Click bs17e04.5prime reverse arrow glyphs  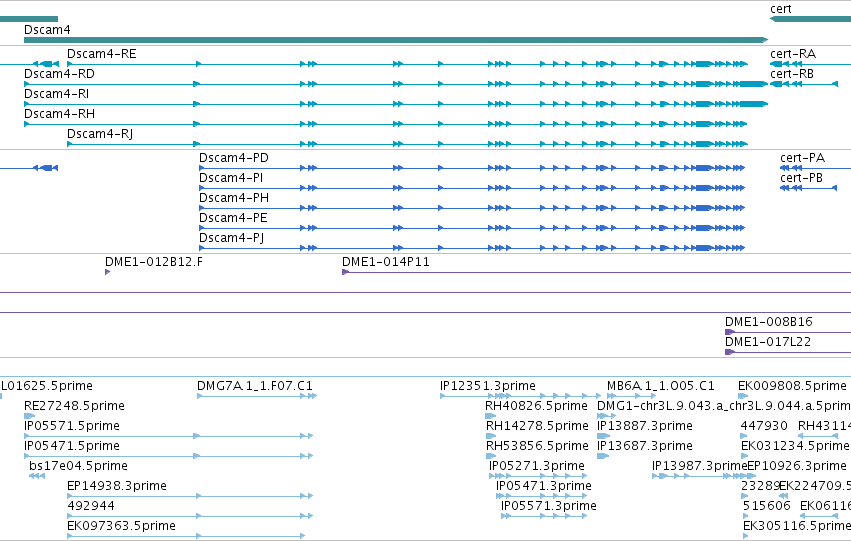(37, 476)
